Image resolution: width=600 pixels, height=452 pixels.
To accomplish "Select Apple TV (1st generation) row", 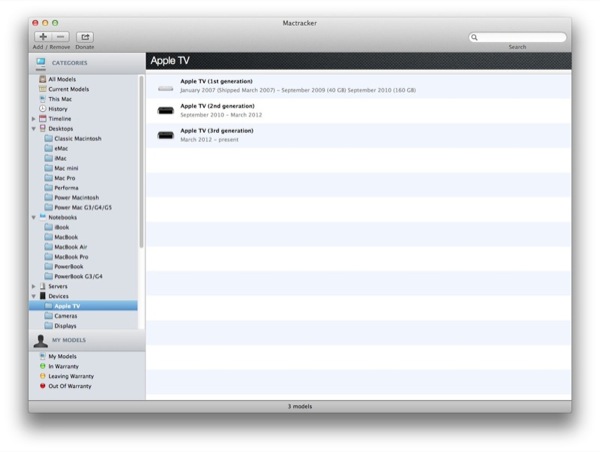I will tap(358, 86).
